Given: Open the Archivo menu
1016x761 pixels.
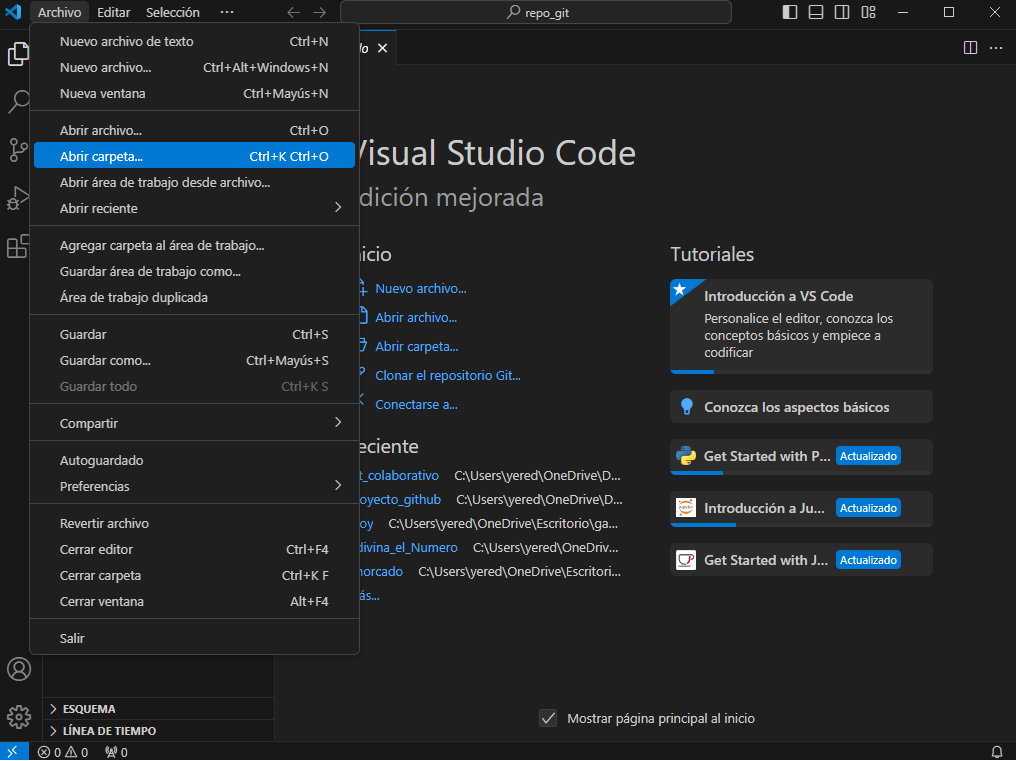Looking at the screenshot, I should pos(60,12).
